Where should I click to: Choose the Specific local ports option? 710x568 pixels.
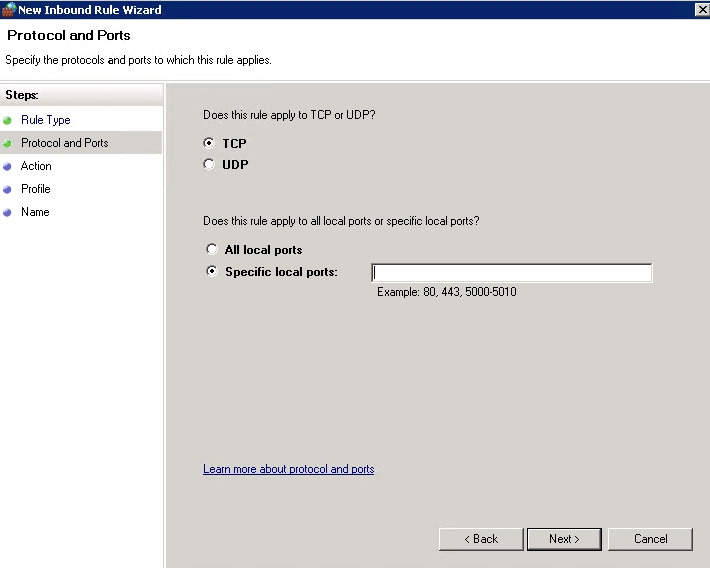tap(211, 271)
